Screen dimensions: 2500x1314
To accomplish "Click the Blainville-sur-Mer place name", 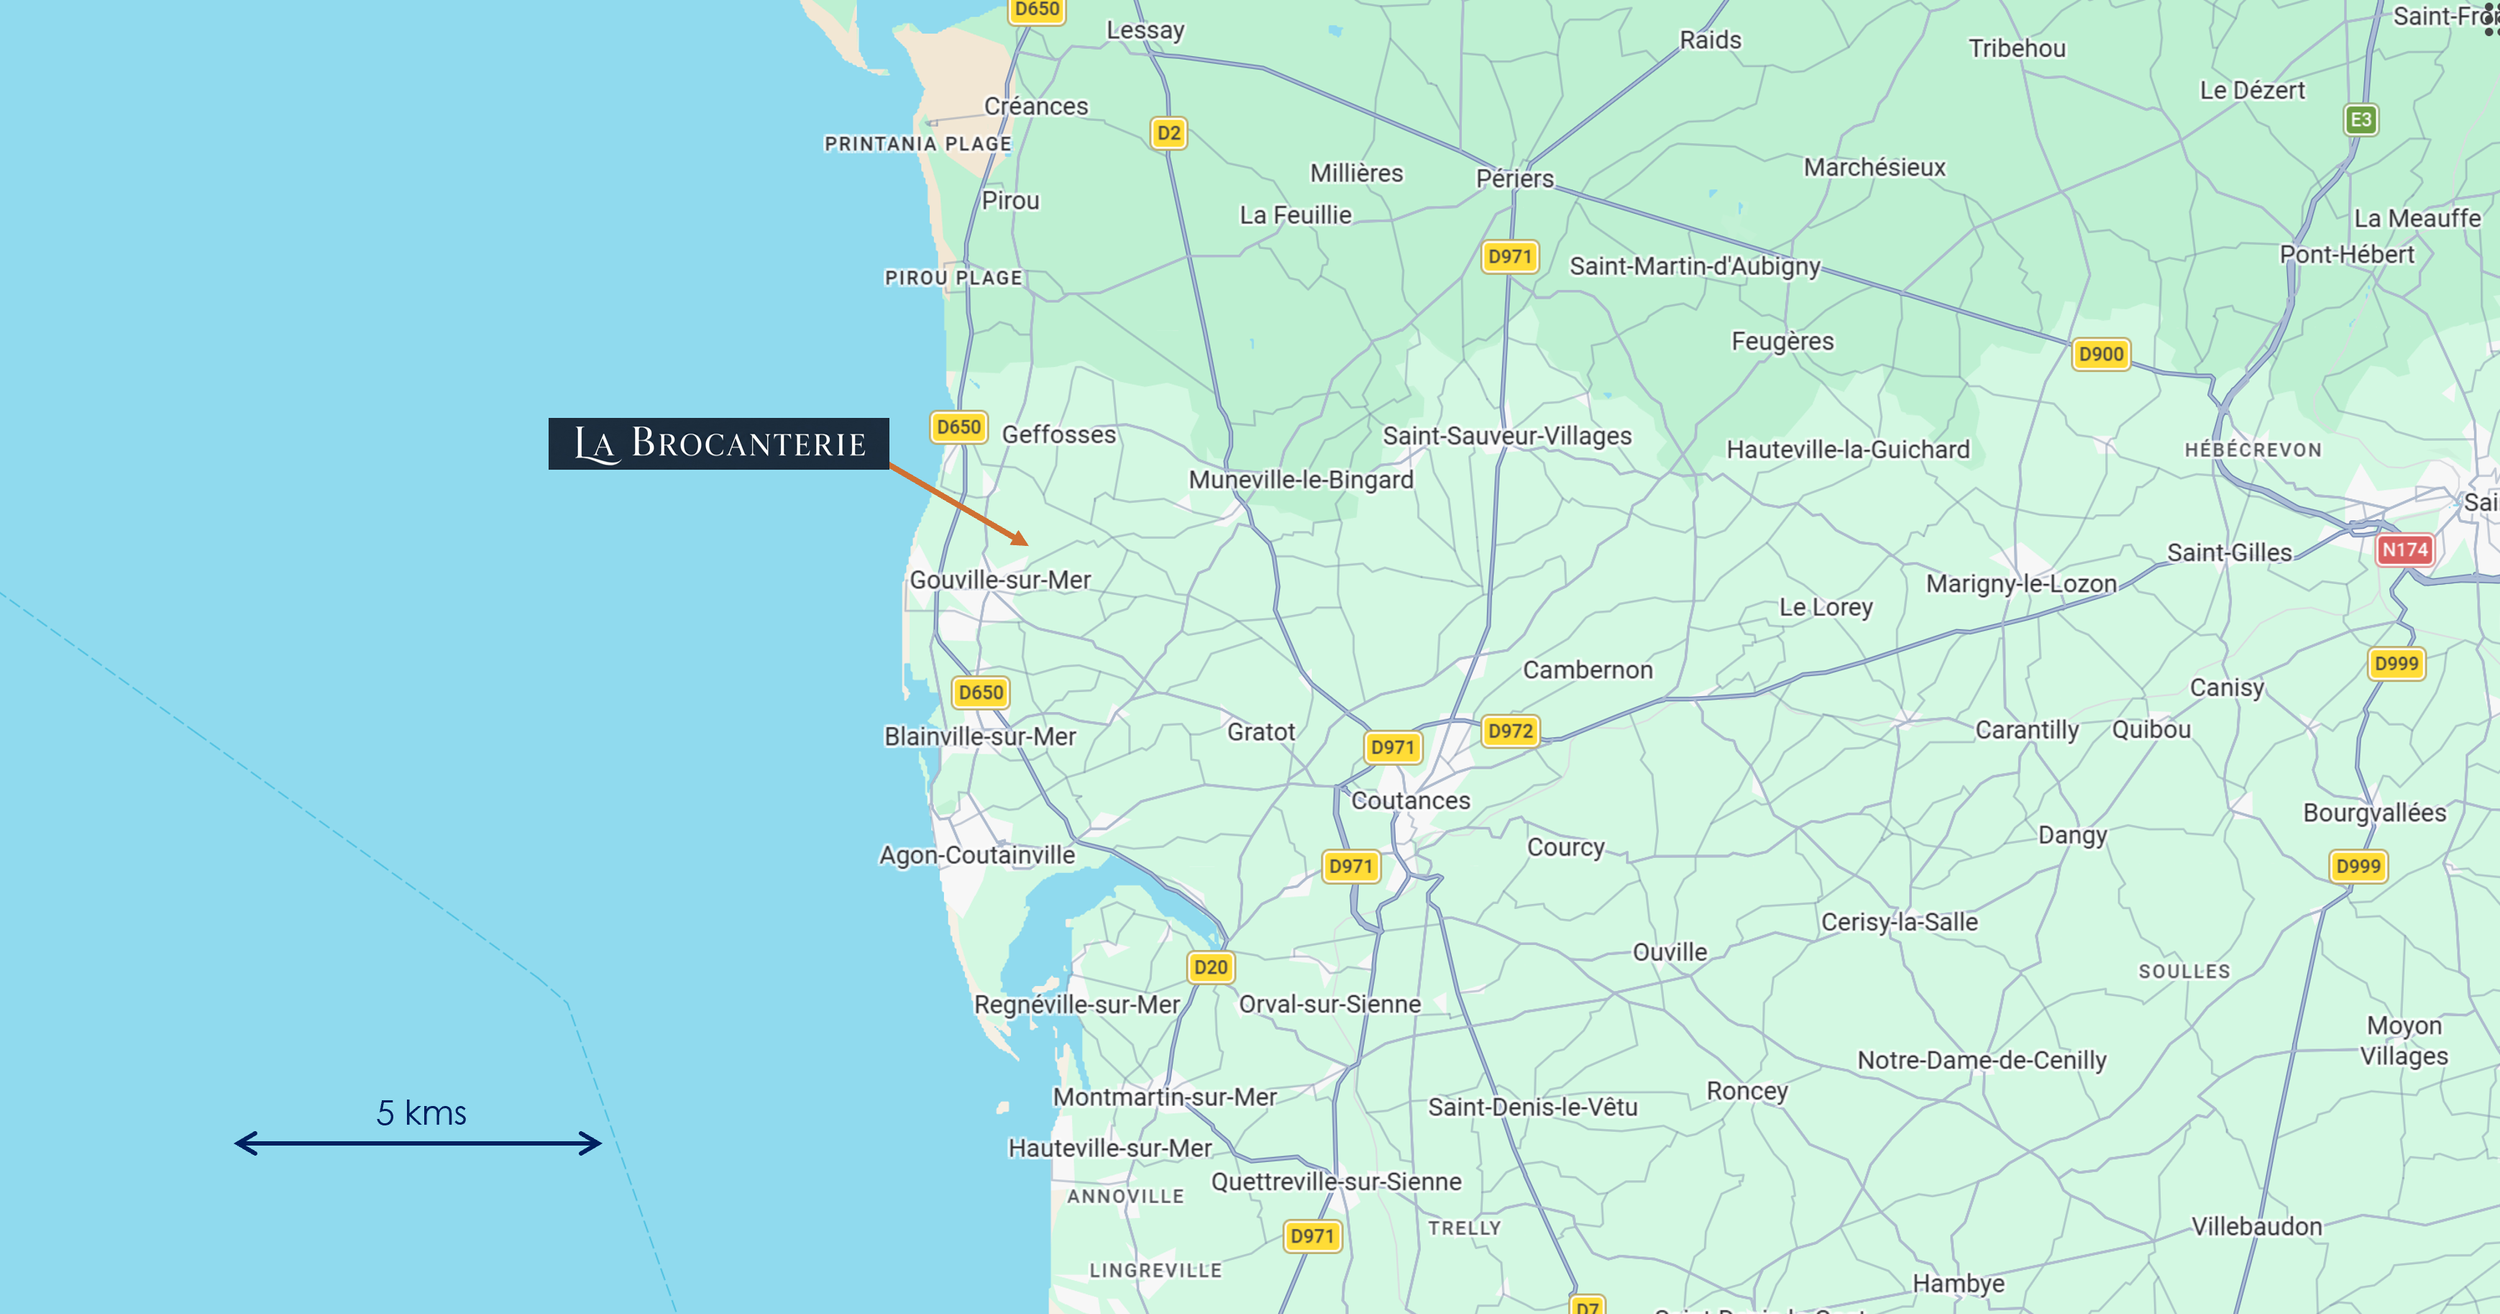I will click(x=980, y=737).
